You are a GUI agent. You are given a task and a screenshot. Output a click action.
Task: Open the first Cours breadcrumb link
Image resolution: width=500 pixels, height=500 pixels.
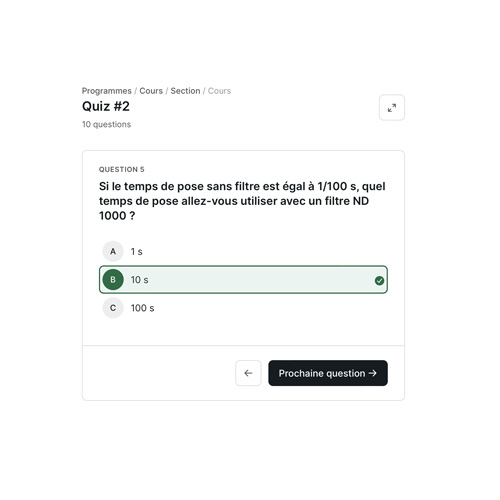click(x=151, y=91)
